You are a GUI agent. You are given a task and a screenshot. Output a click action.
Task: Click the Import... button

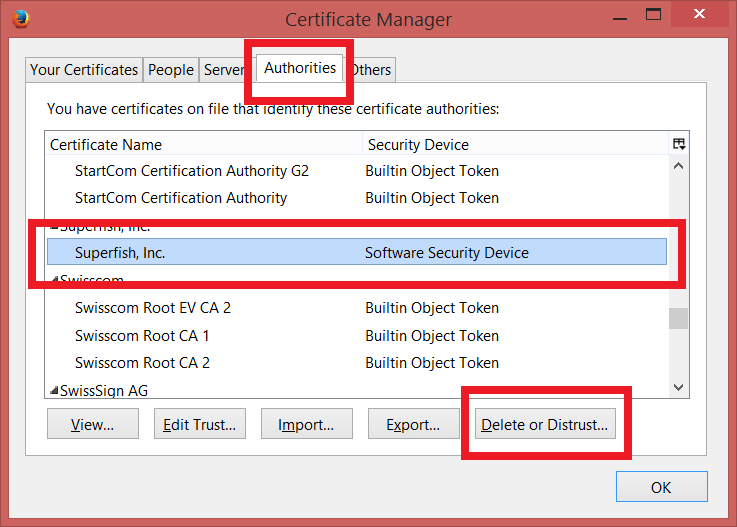[306, 424]
